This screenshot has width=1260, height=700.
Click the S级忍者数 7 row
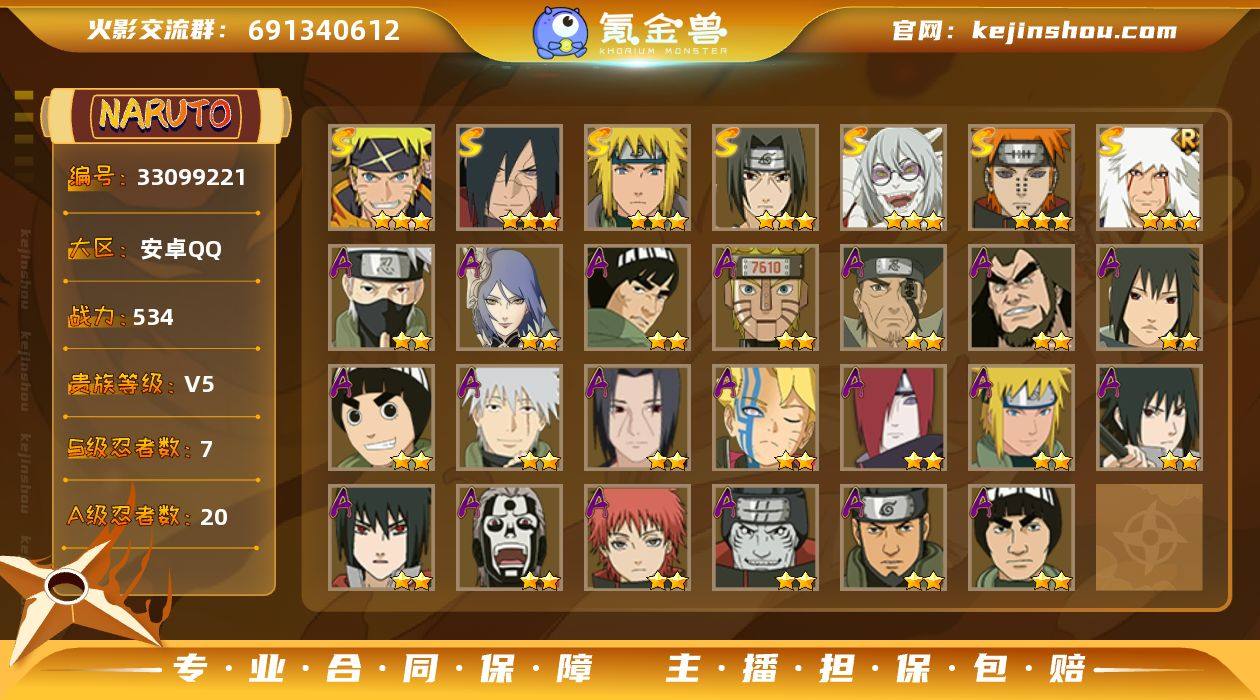(140, 448)
